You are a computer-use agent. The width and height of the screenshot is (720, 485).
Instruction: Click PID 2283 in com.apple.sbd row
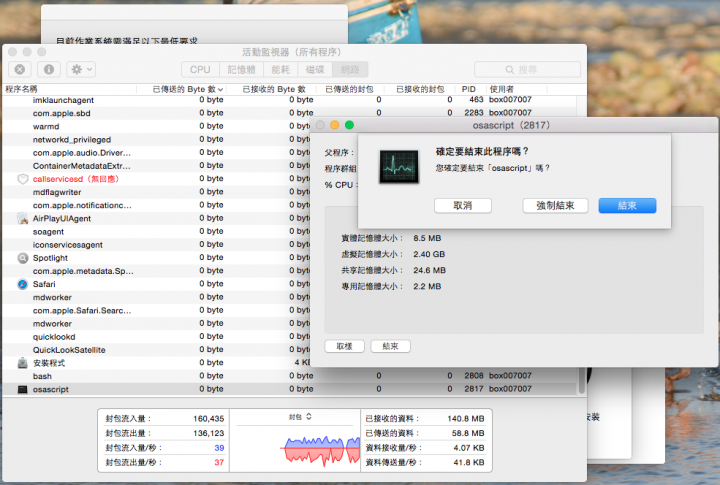(473, 113)
